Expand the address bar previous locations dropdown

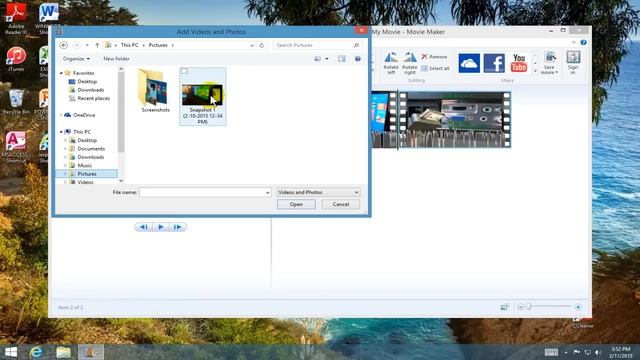point(252,45)
